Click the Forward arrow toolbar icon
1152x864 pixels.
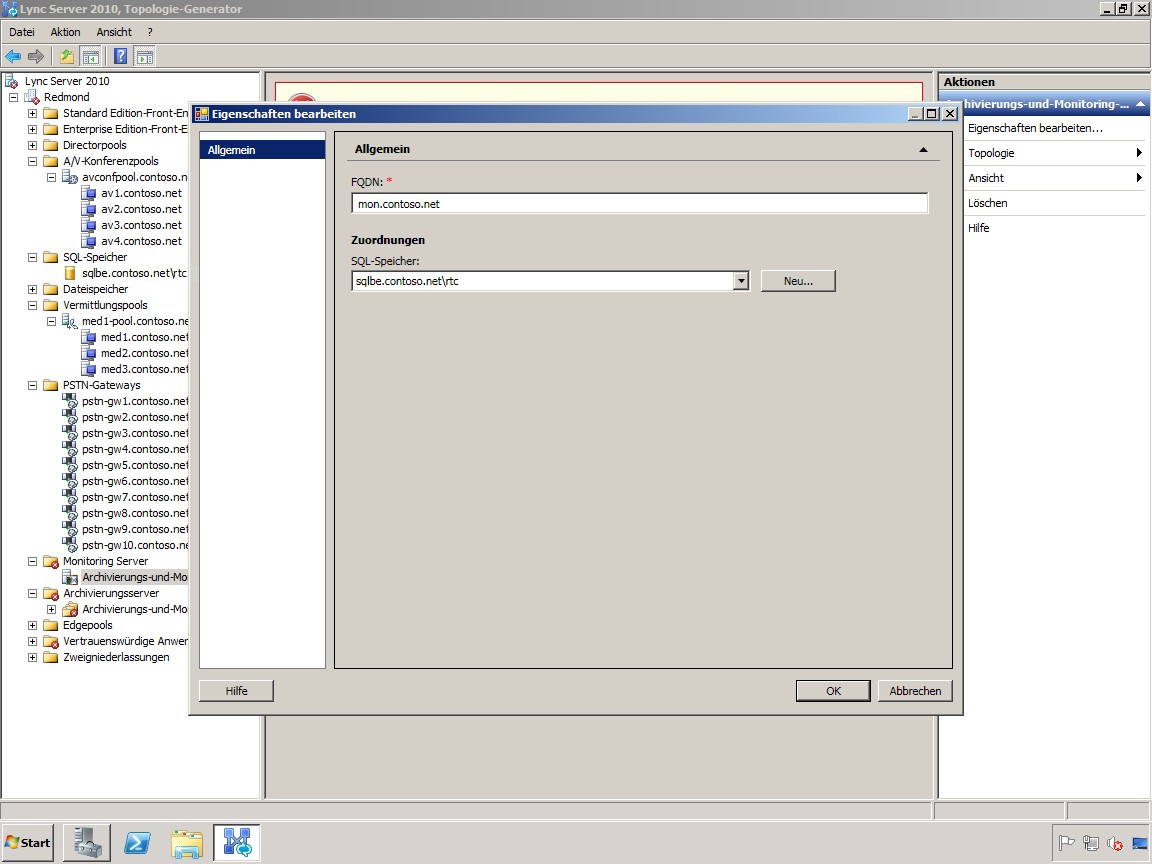point(35,57)
